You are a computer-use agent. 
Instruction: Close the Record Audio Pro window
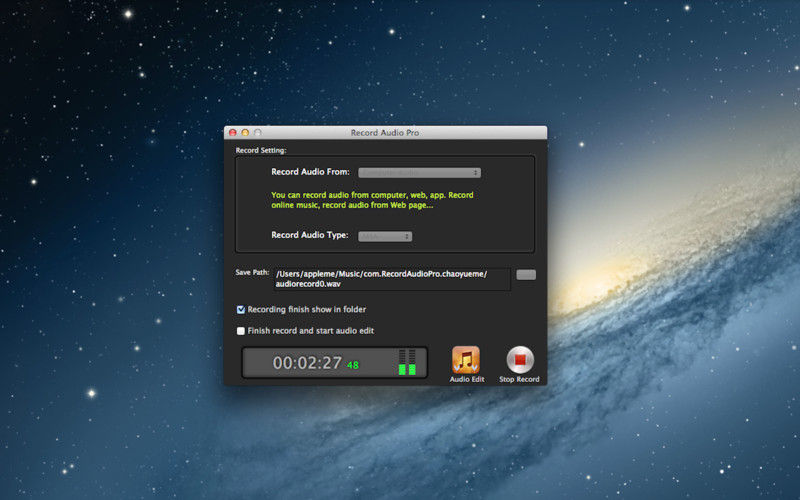(233, 133)
